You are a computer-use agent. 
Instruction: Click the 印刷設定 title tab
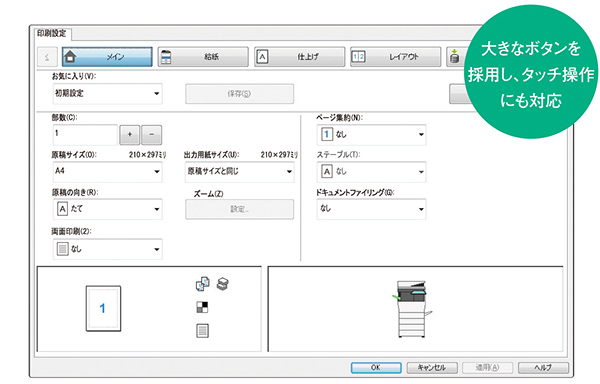pyautogui.click(x=52, y=33)
